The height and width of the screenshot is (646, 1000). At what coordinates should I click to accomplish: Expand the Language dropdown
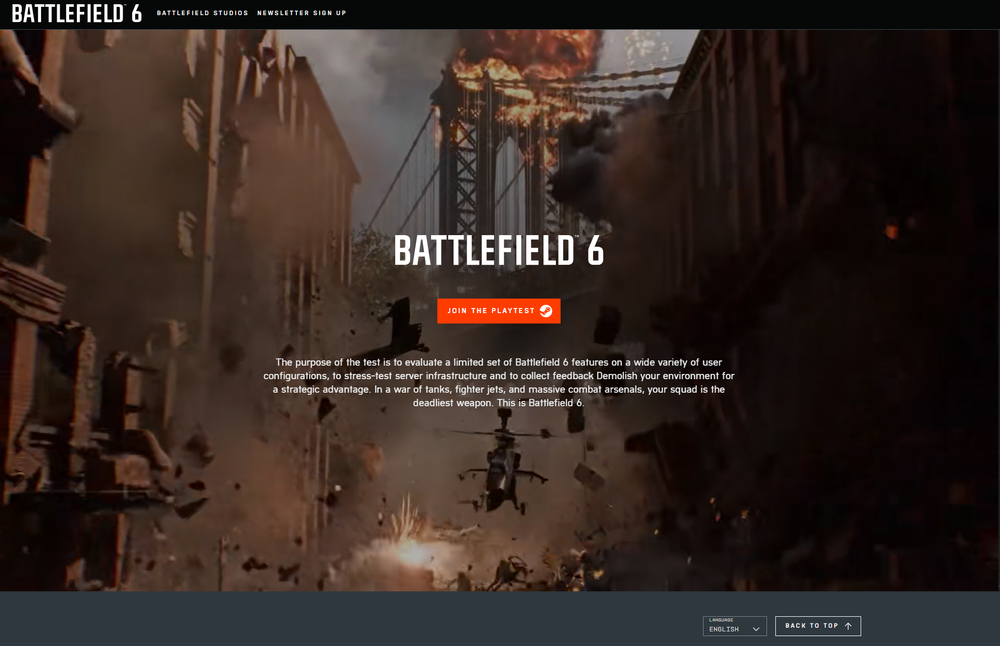coord(734,626)
